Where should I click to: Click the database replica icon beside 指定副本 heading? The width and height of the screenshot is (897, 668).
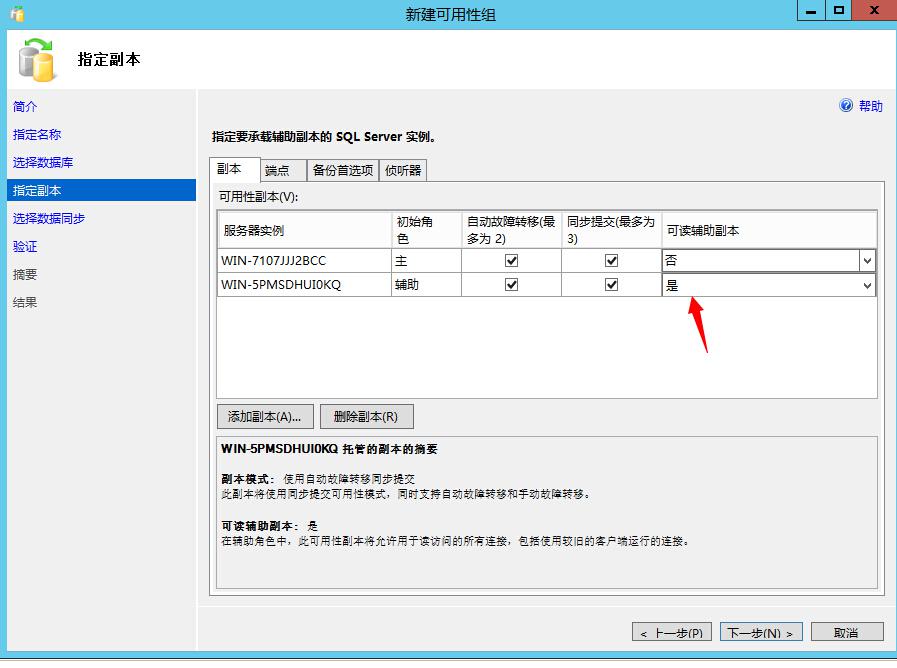[36, 59]
